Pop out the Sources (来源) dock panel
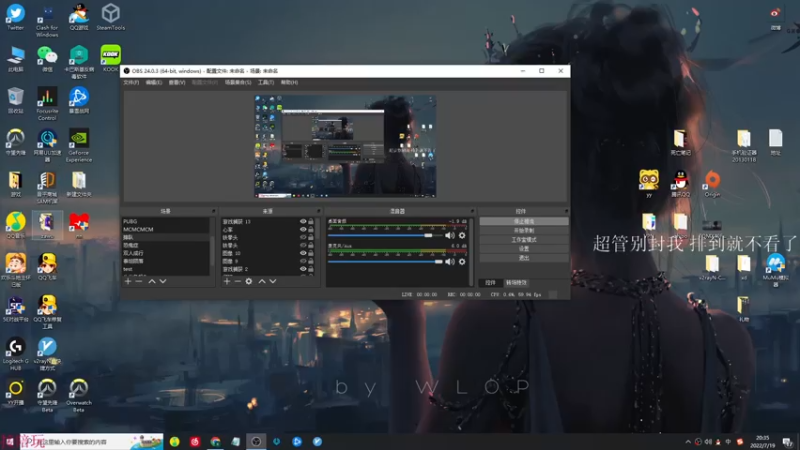 (x=318, y=211)
